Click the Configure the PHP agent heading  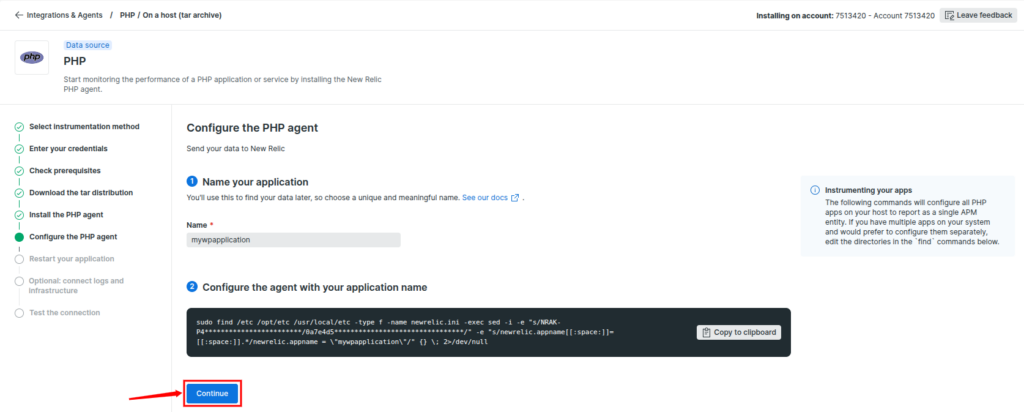[x=252, y=128]
